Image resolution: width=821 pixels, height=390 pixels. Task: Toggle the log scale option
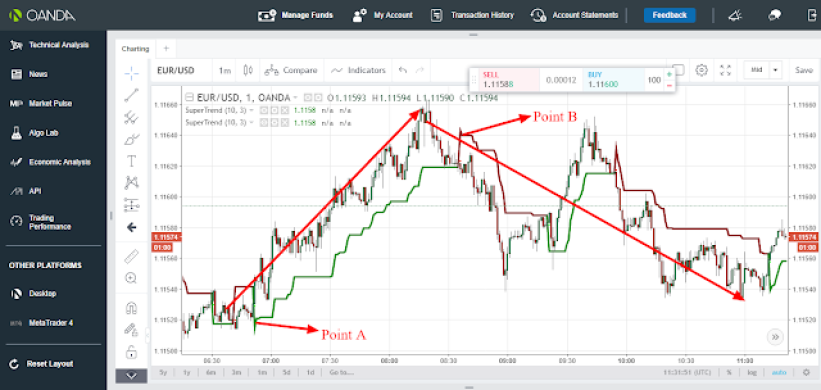pos(752,373)
